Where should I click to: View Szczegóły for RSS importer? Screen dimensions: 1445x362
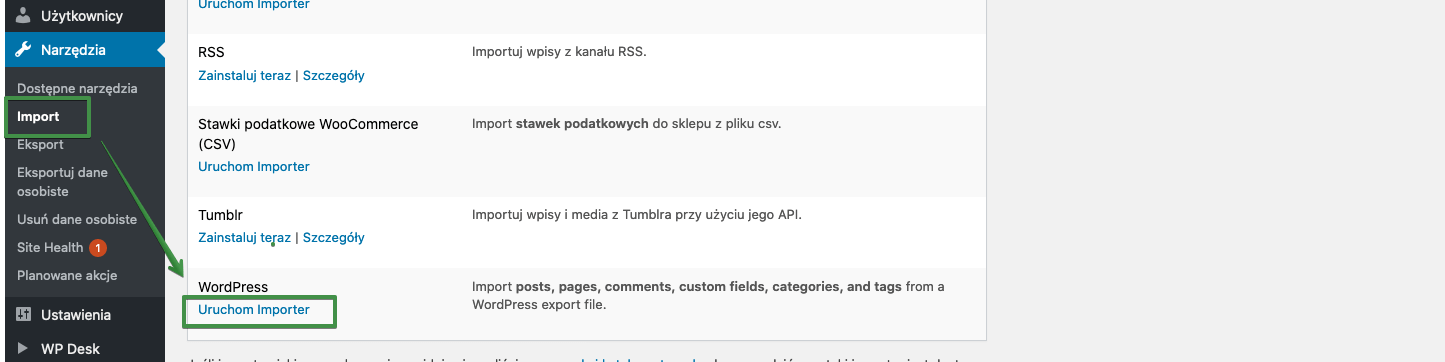click(x=334, y=75)
